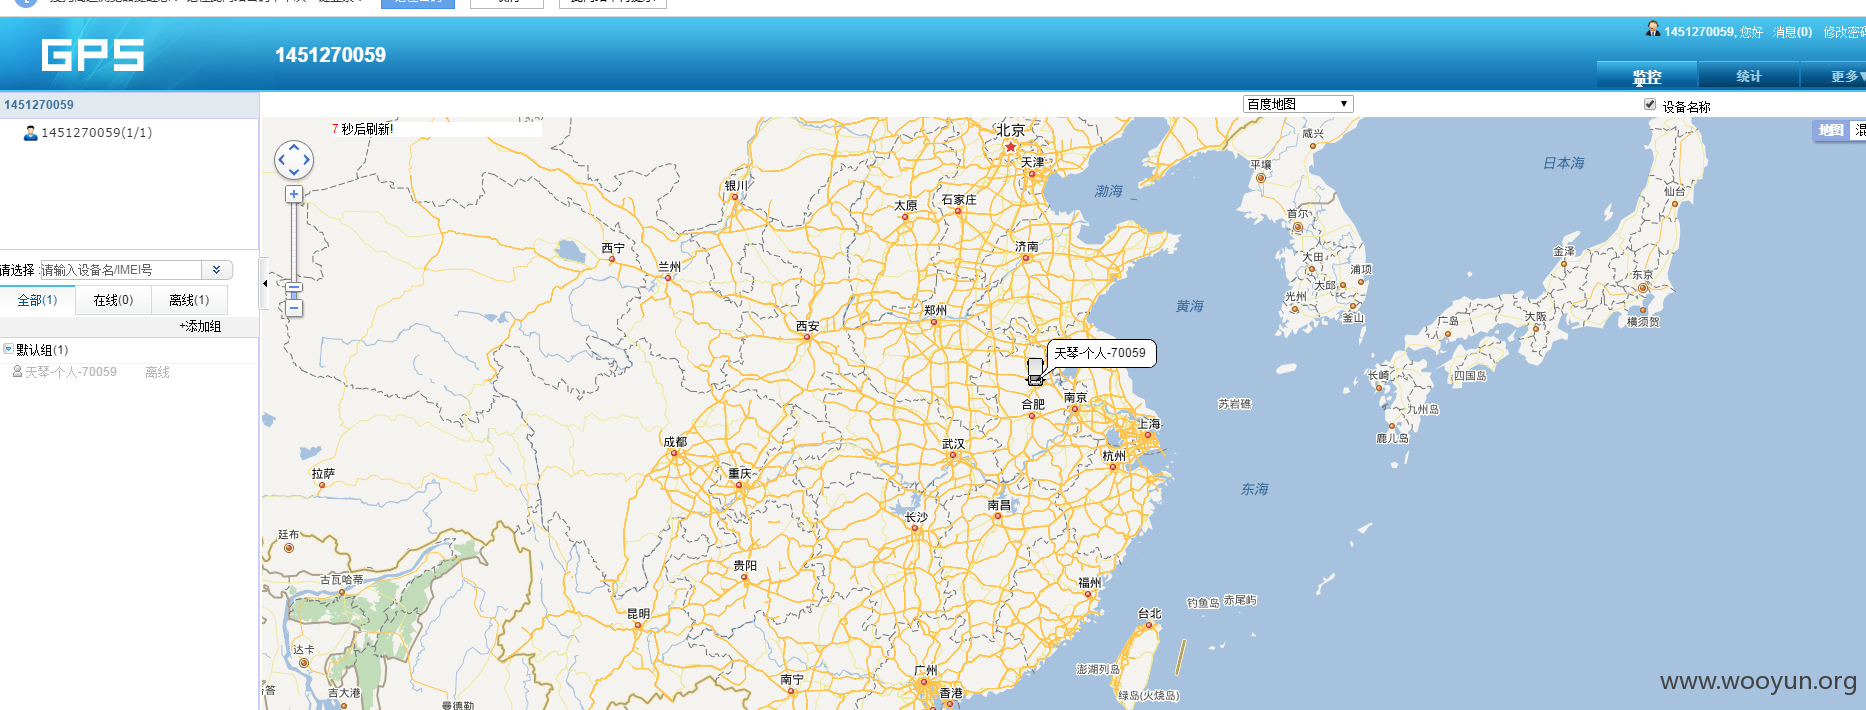Click the GPS logo in the header
Image resolution: width=1866 pixels, height=710 pixels.
(93, 55)
